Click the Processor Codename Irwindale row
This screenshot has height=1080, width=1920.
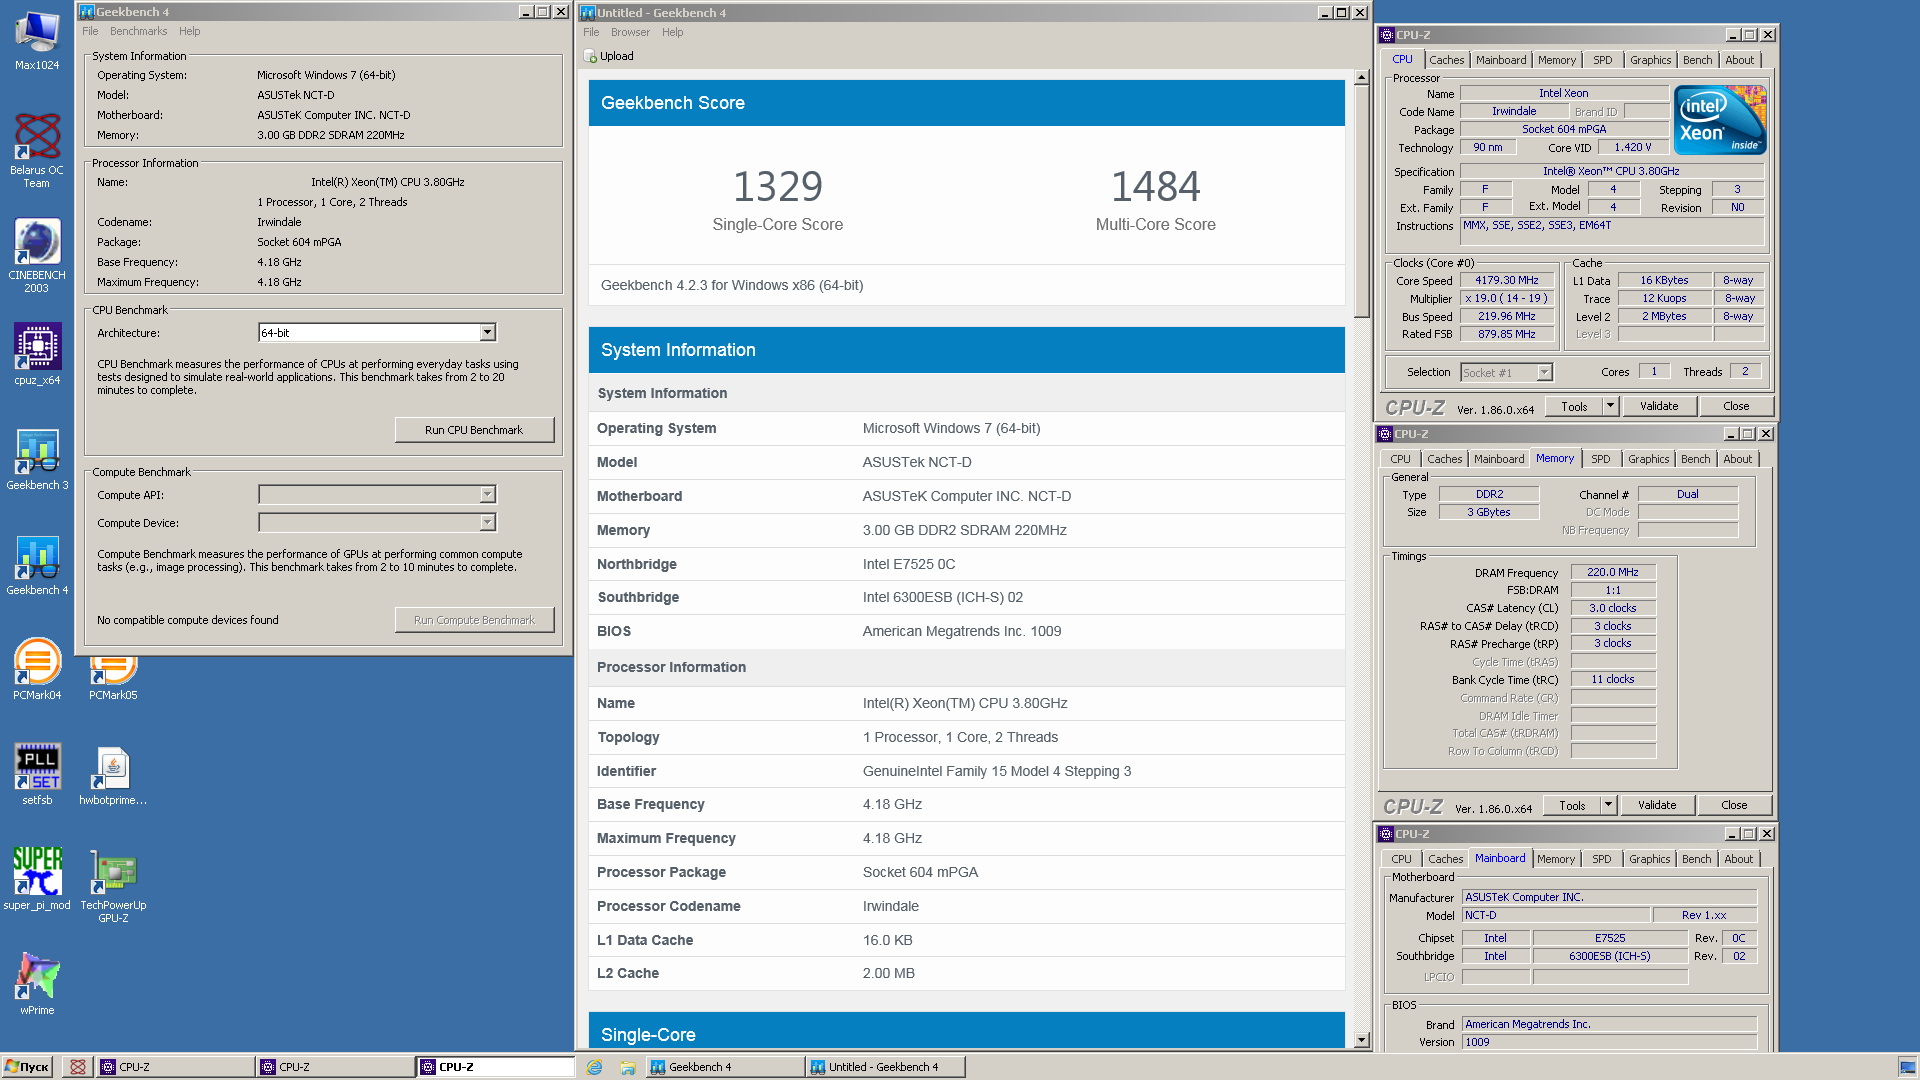pyautogui.click(x=966, y=906)
